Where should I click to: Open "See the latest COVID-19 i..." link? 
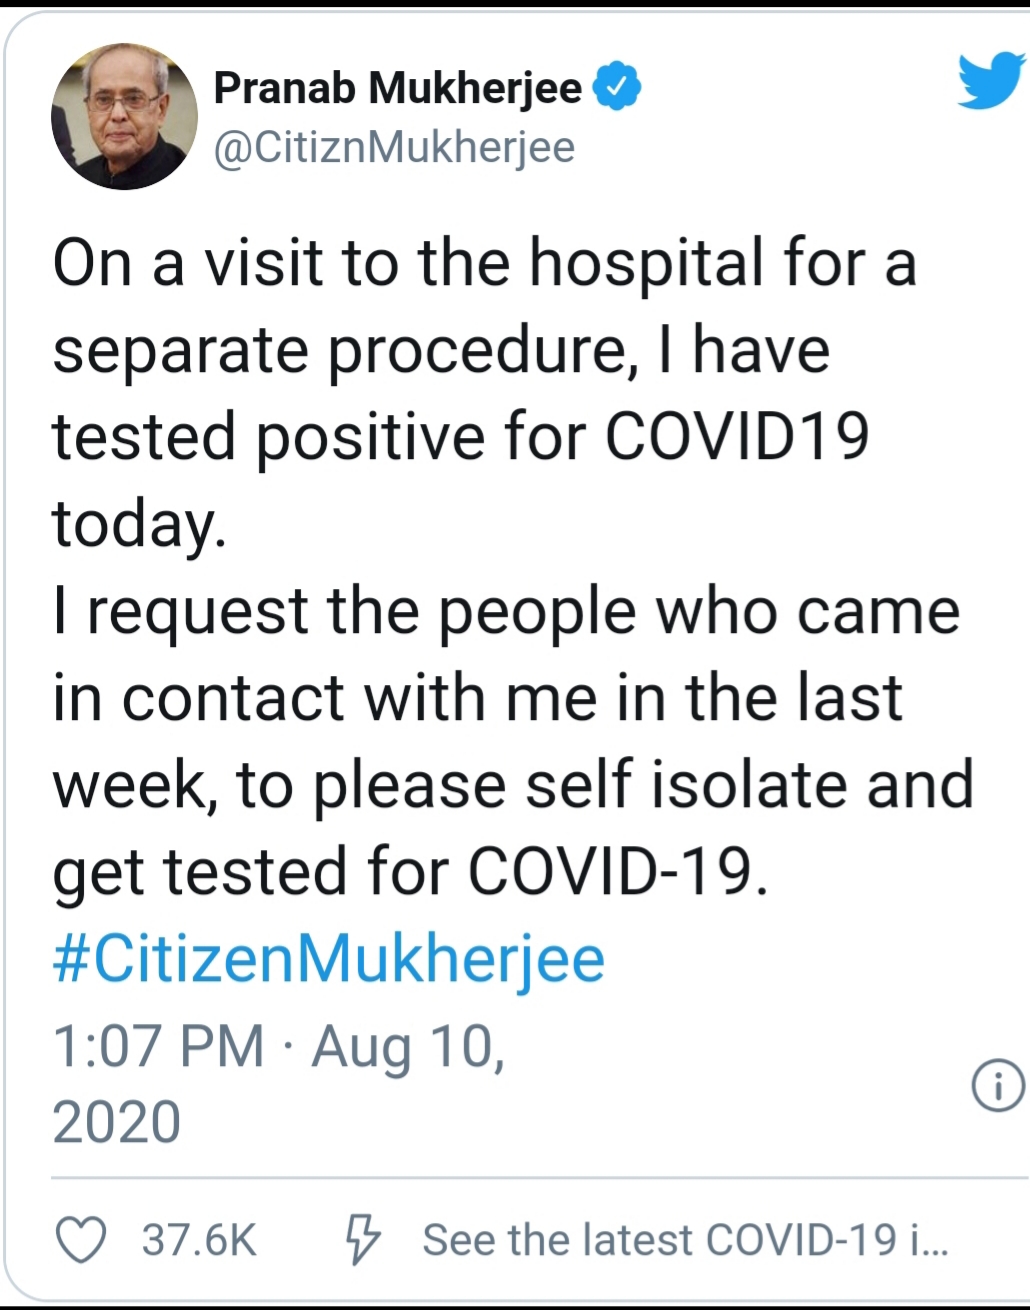coord(685,1240)
